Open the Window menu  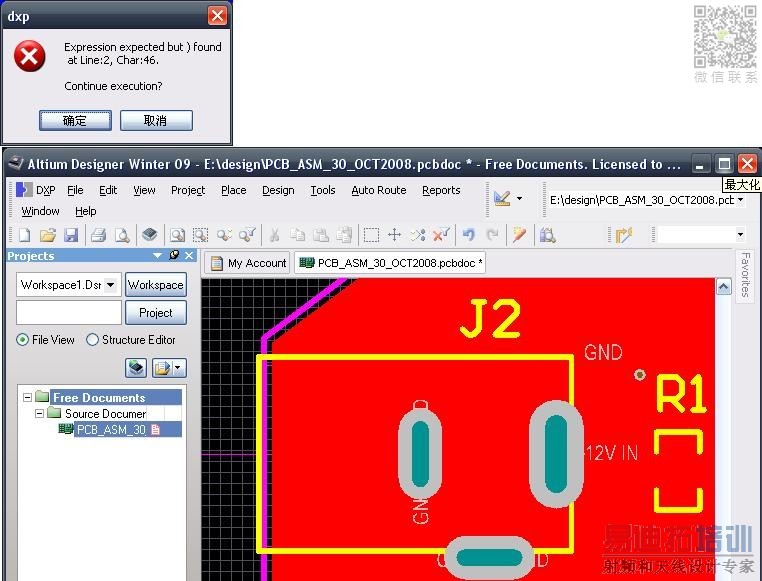pos(40,211)
